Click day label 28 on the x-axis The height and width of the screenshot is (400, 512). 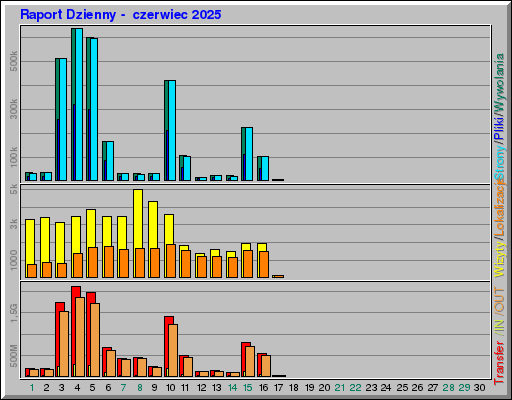(448, 388)
